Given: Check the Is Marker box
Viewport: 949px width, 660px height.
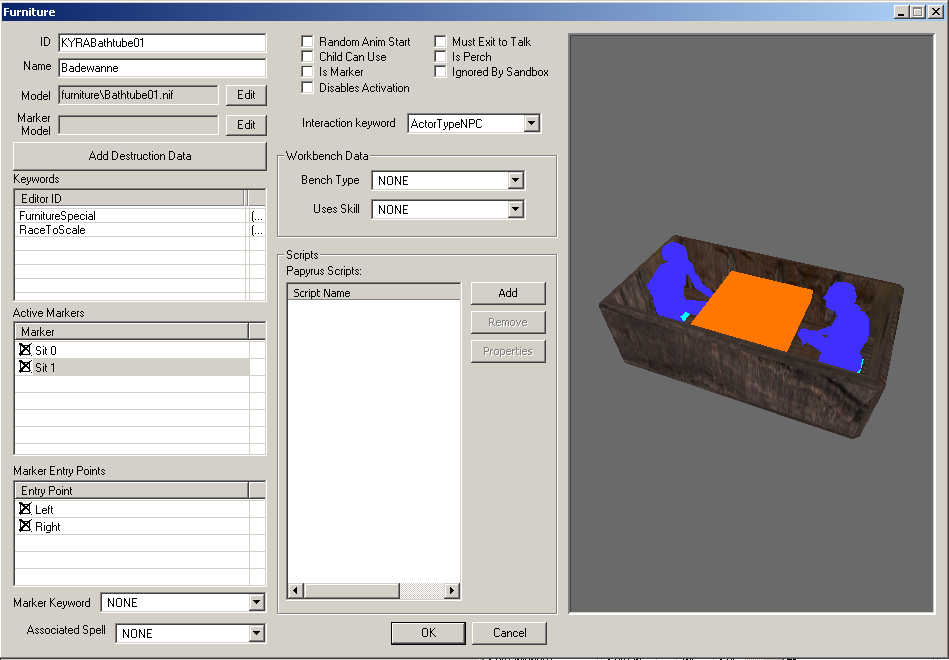Looking at the screenshot, I should click(x=307, y=72).
